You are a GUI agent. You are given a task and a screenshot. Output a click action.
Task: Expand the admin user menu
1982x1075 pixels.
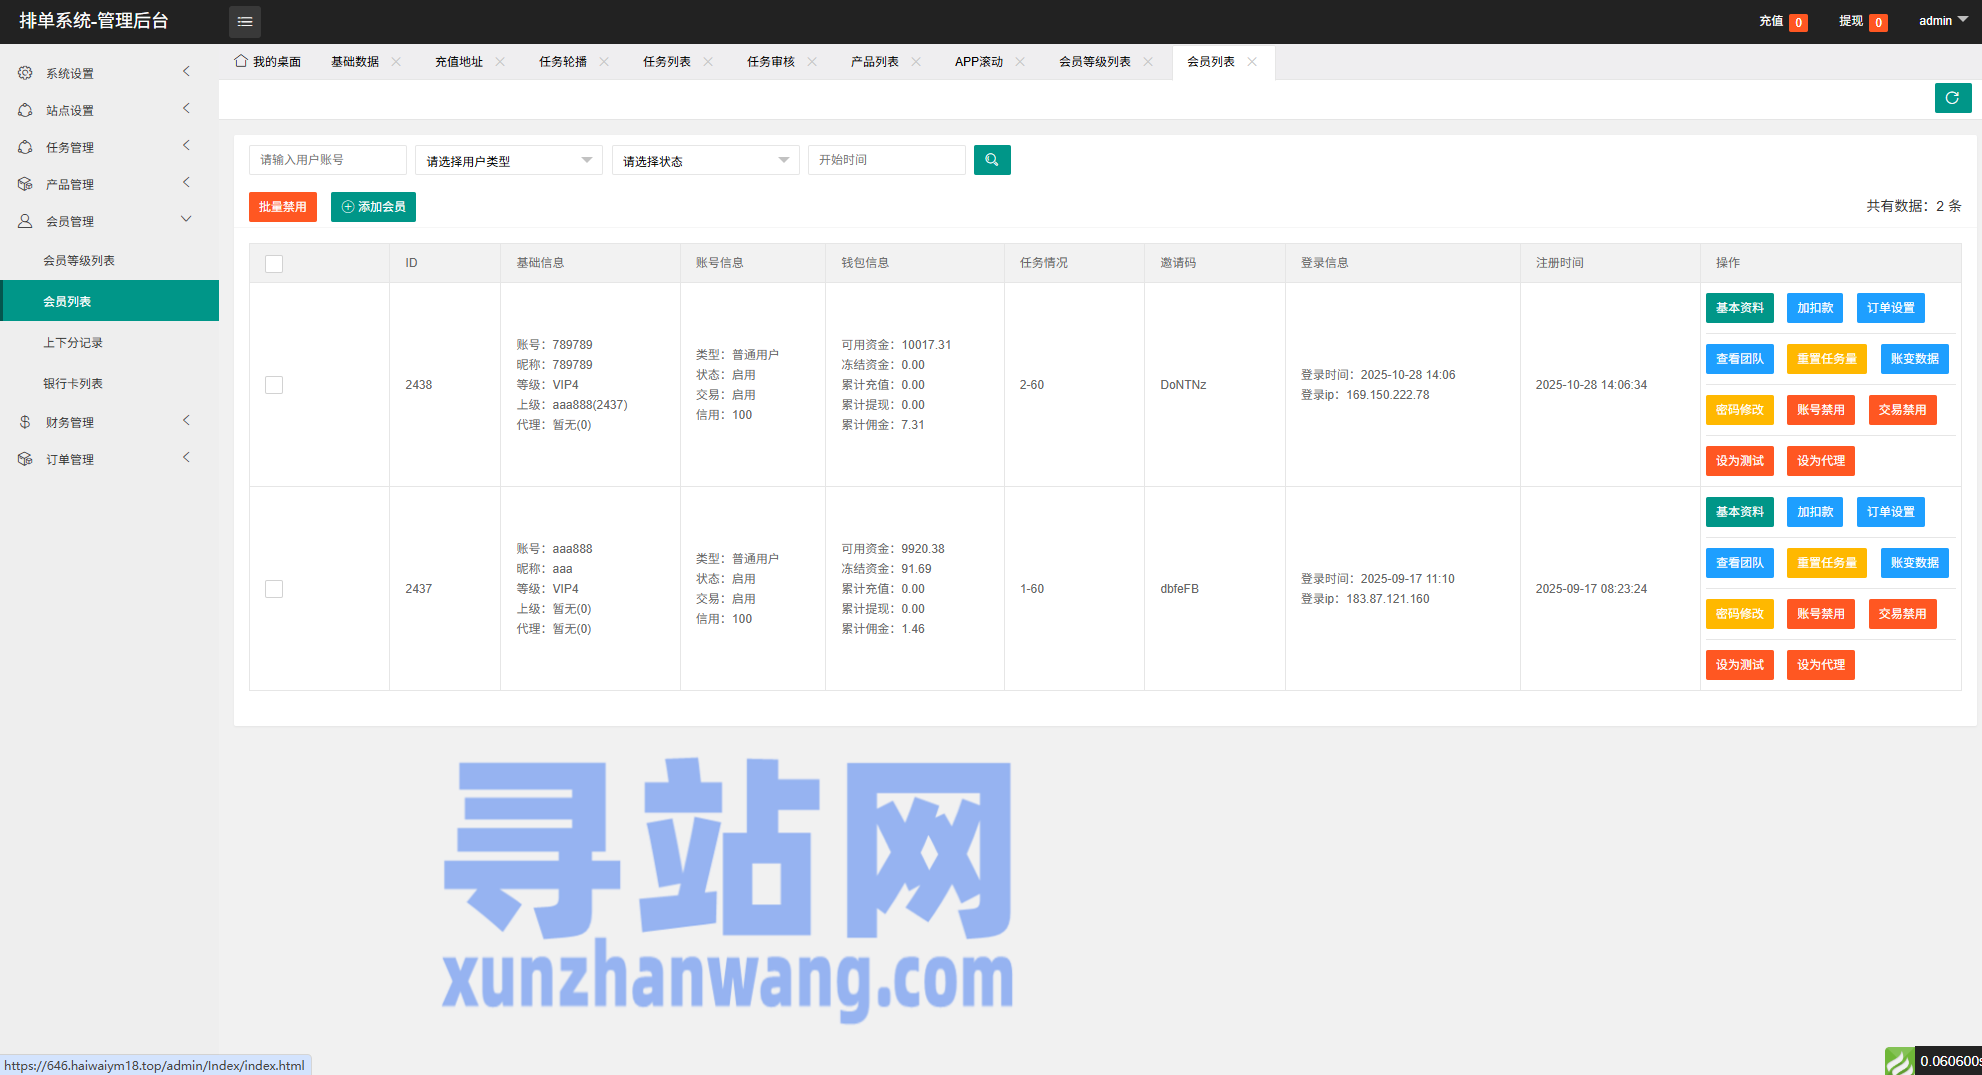coord(1942,21)
